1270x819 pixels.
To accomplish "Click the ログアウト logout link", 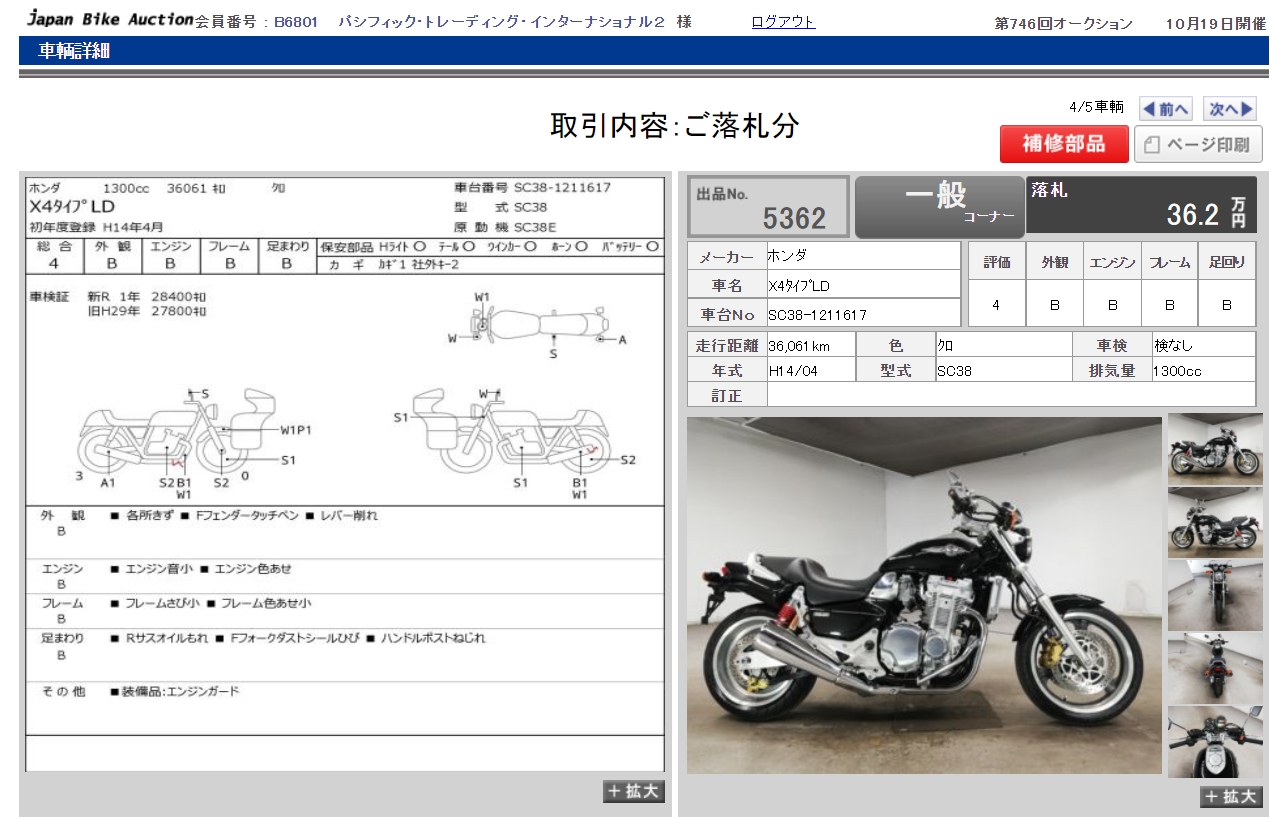I will (x=783, y=22).
